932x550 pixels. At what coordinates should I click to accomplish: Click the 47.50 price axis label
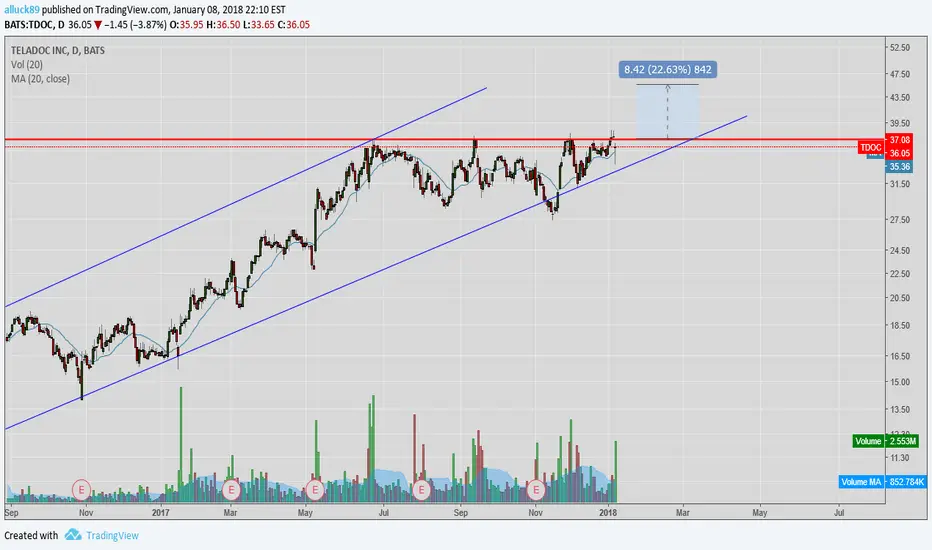click(x=899, y=74)
